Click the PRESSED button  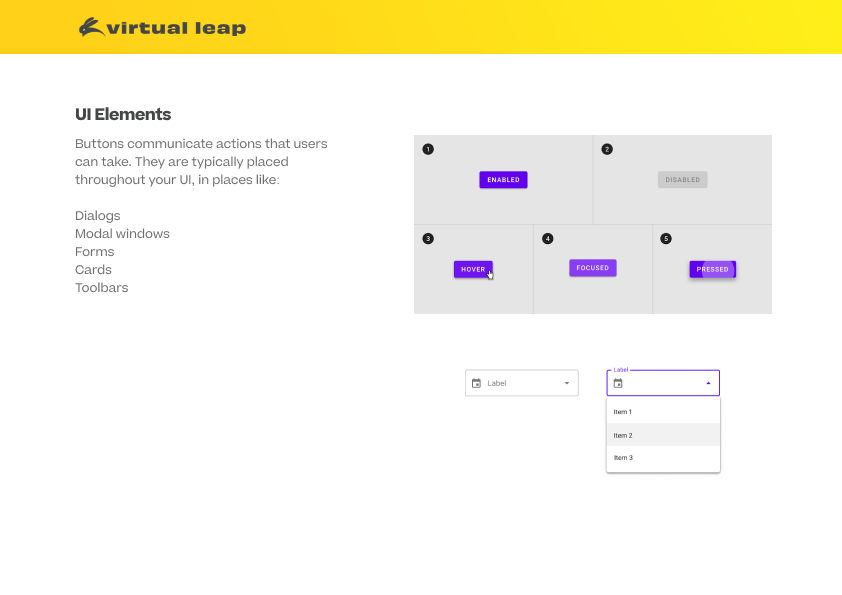[713, 269]
